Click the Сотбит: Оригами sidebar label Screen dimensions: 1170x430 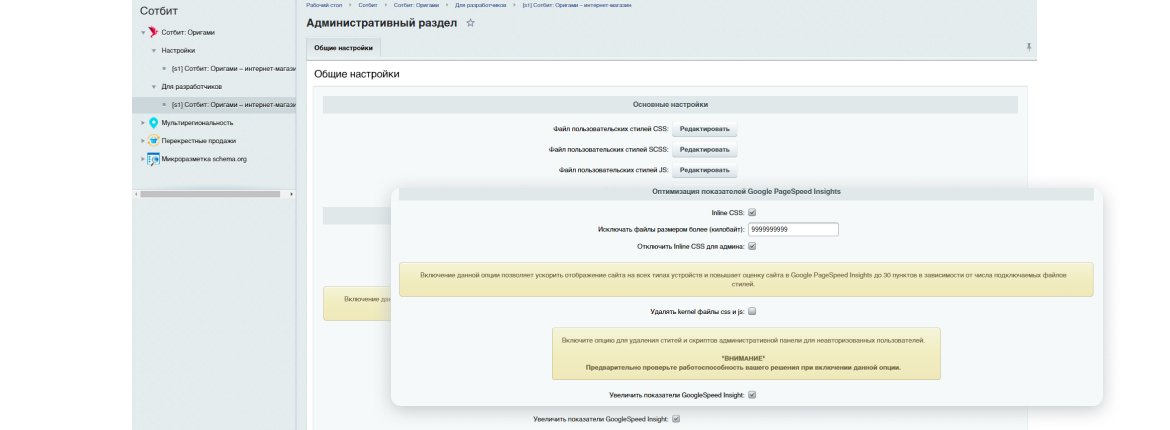tap(188, 33)
